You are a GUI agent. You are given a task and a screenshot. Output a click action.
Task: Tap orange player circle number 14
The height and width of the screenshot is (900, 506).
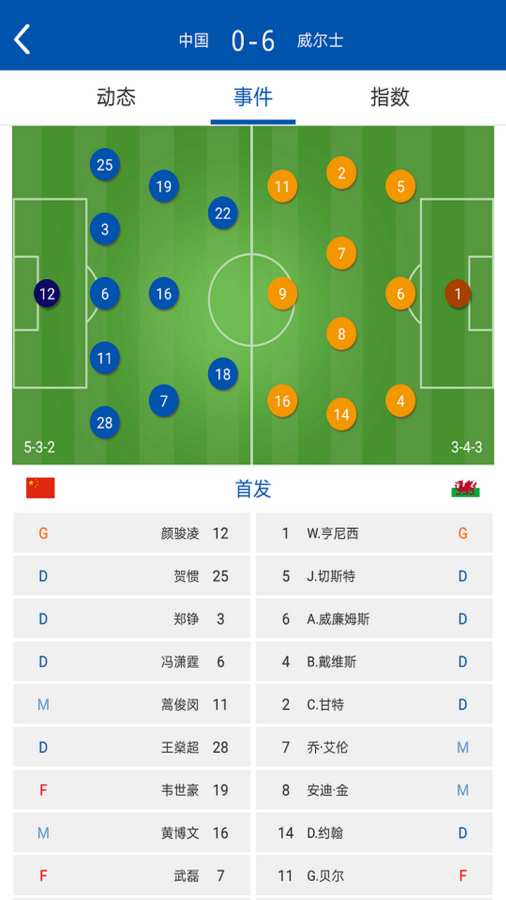coord(341,414)
